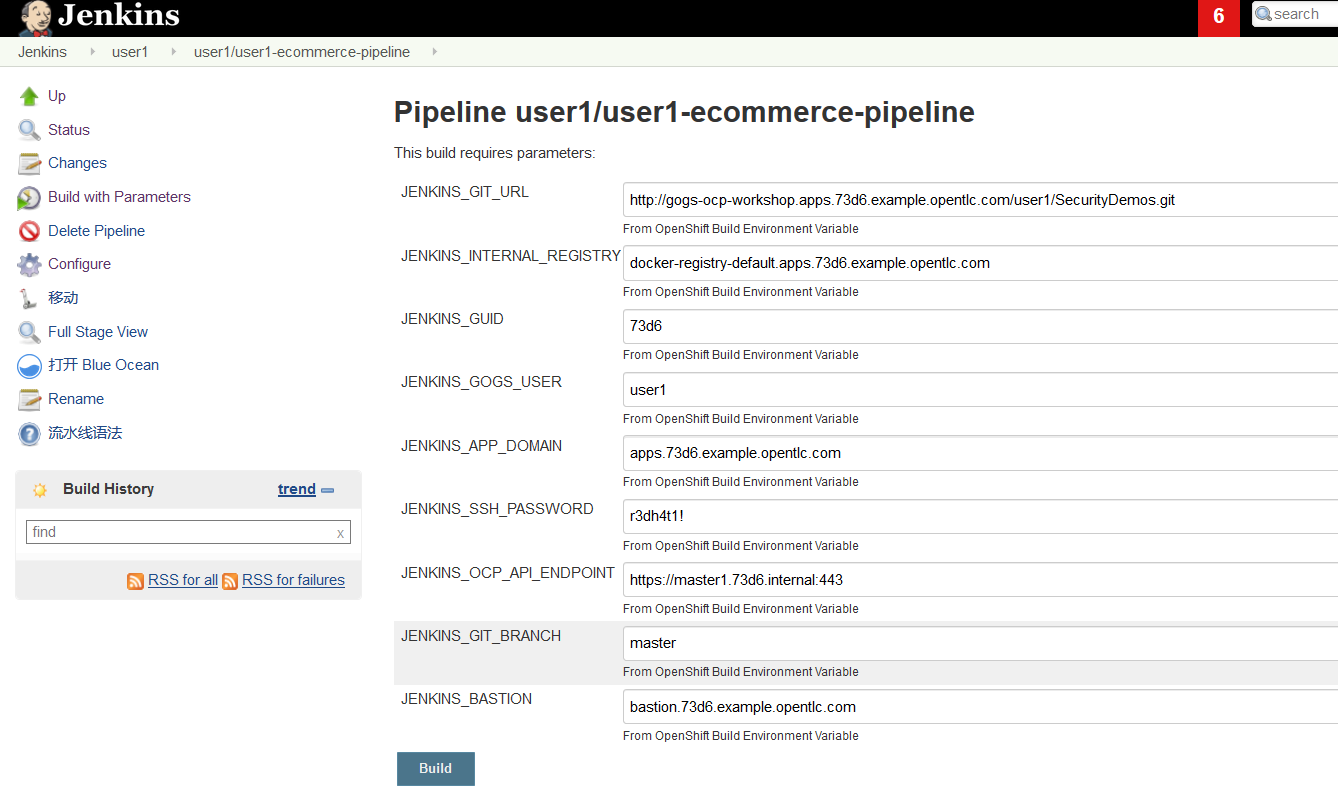Screen dimensions: 1338x794
Task: Open the RSS for all link
Action: point(183,580)
